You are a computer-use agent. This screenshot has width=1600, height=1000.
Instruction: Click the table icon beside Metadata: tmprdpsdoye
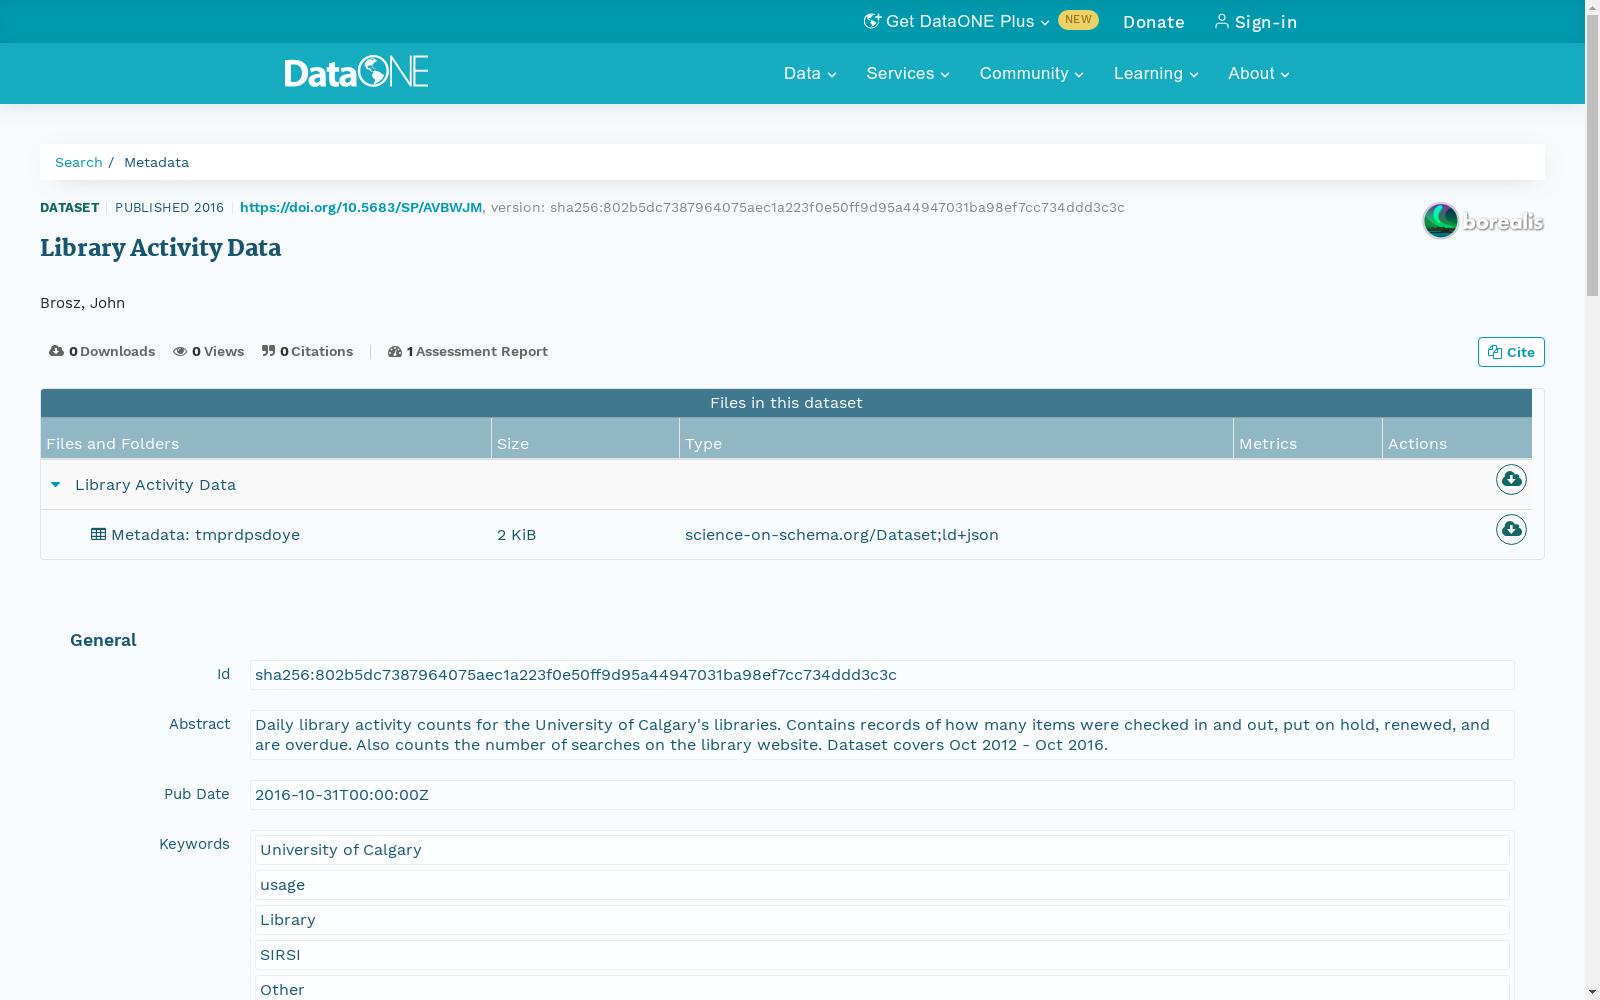pos(98,534)
